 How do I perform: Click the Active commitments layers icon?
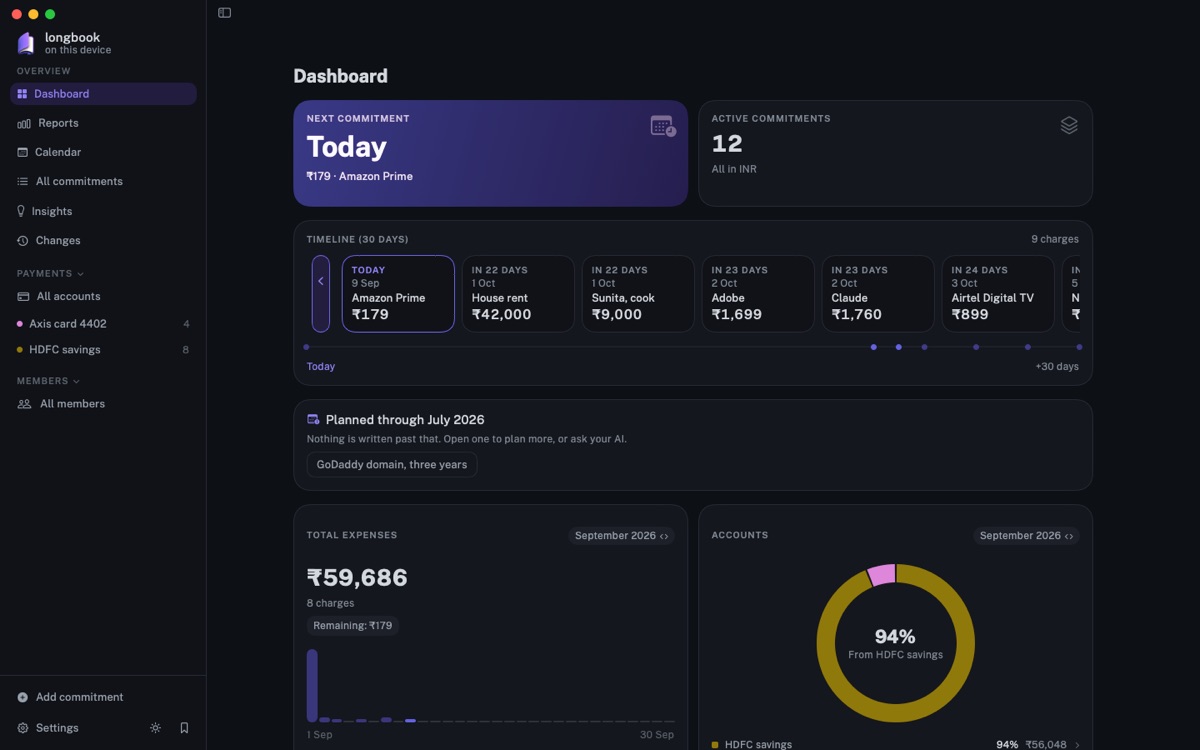point(1069,125)
